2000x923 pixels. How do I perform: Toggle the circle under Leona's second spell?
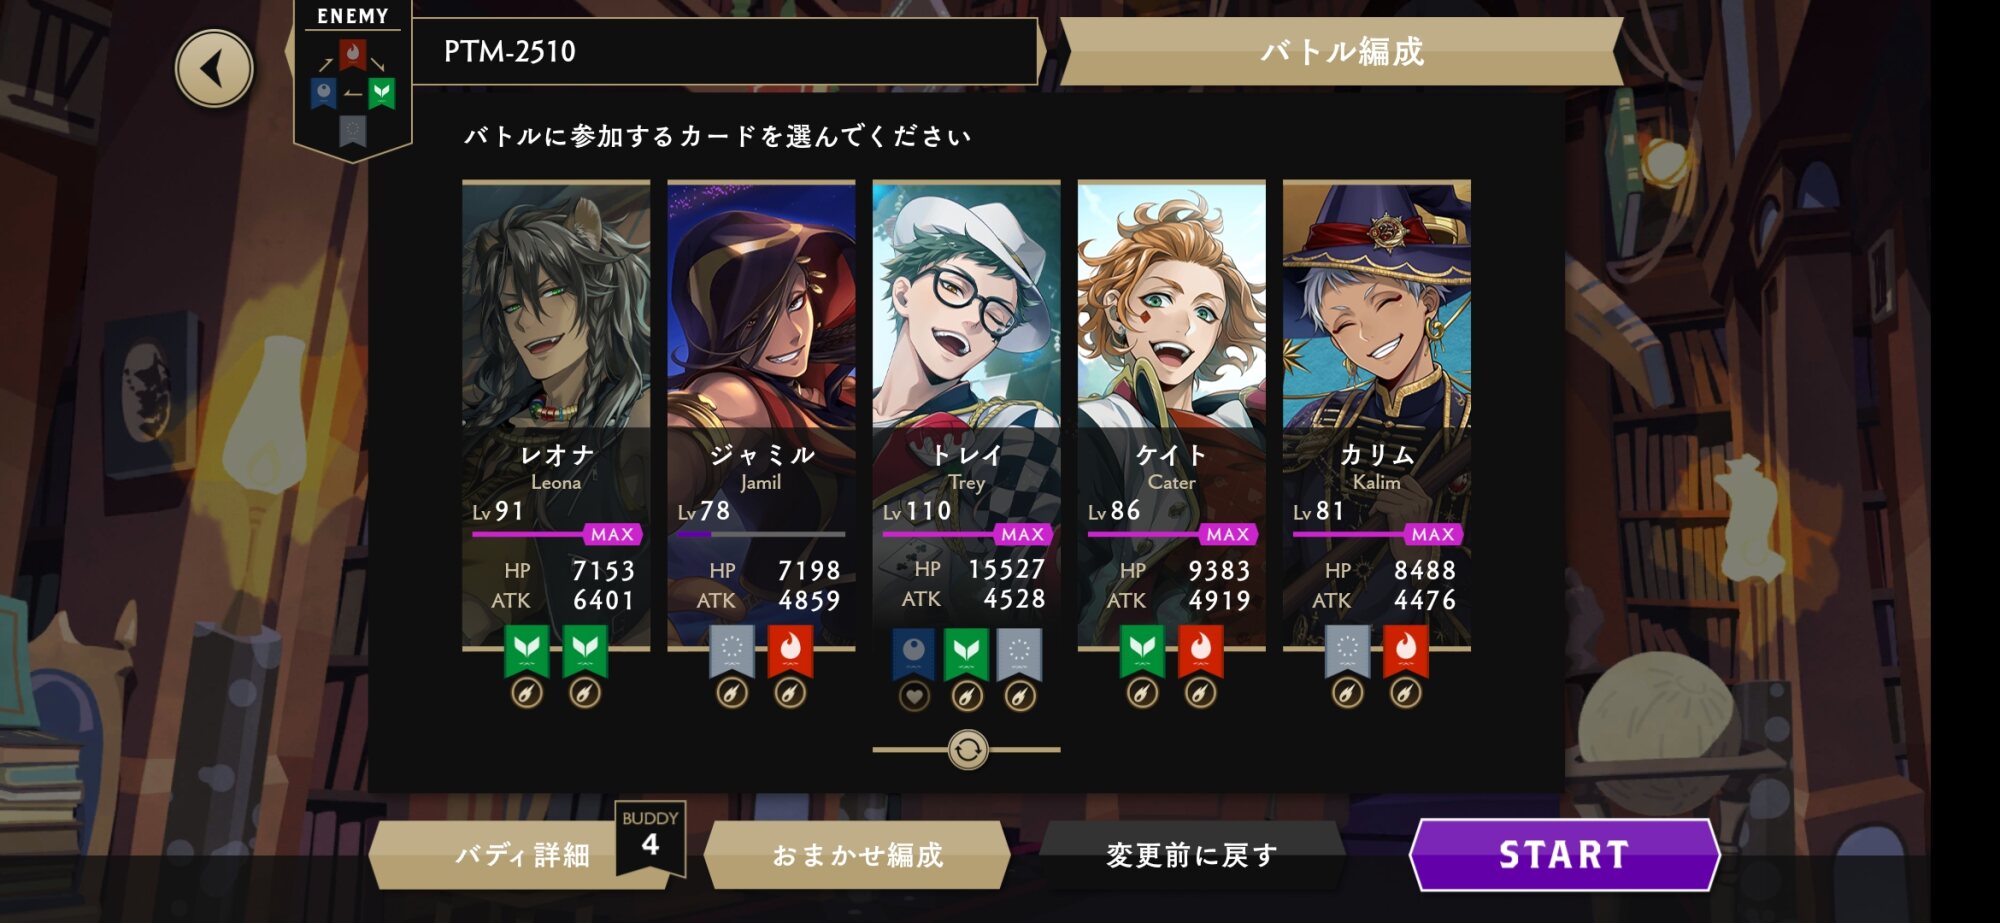pos(585,693)
